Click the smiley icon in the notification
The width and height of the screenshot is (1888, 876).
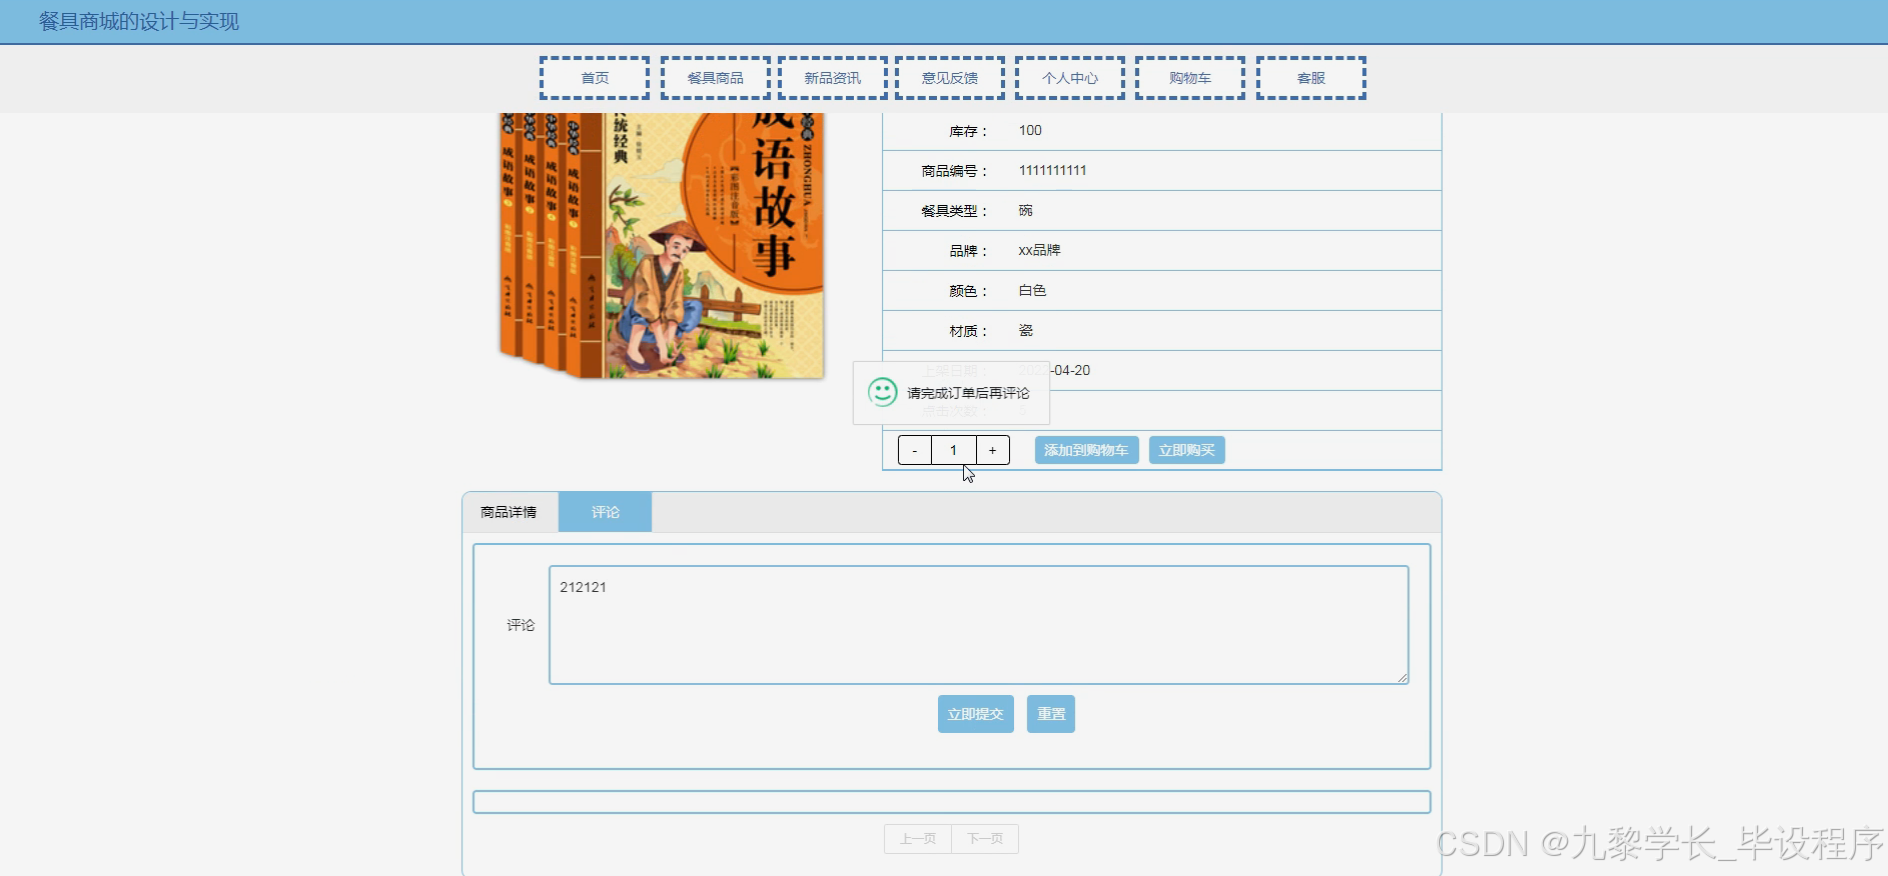coord(882,392)
